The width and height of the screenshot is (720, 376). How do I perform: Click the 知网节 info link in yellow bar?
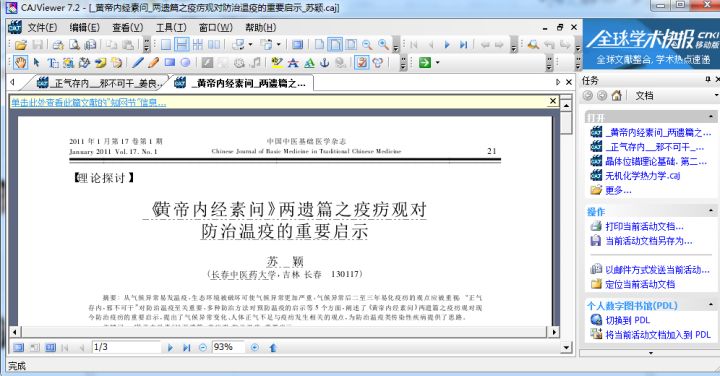(x=89, y=102)
